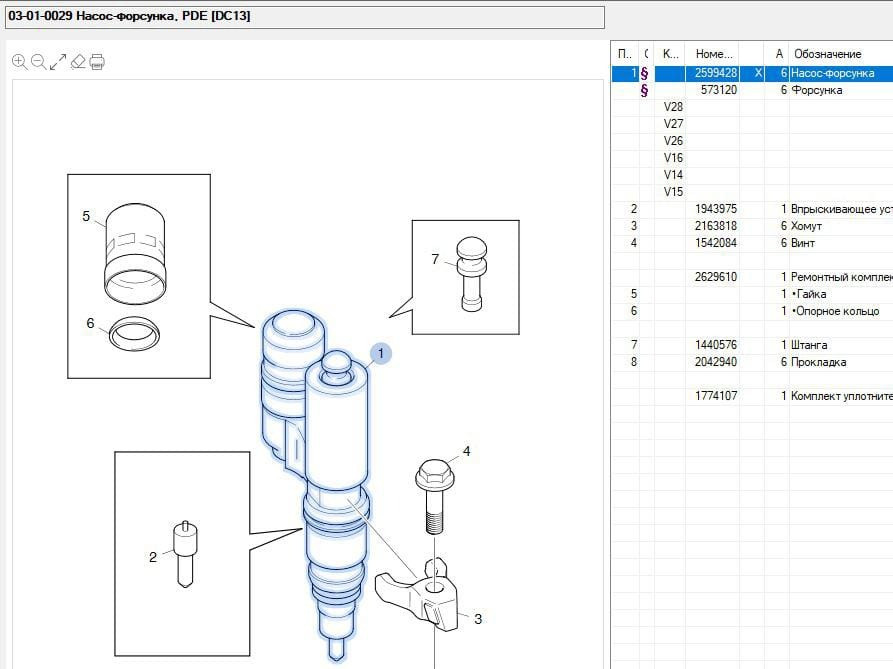The height and width of the screenshot is (669, 893).
Task: Print the diagram using the printer icon
Action: click(97, 62)
